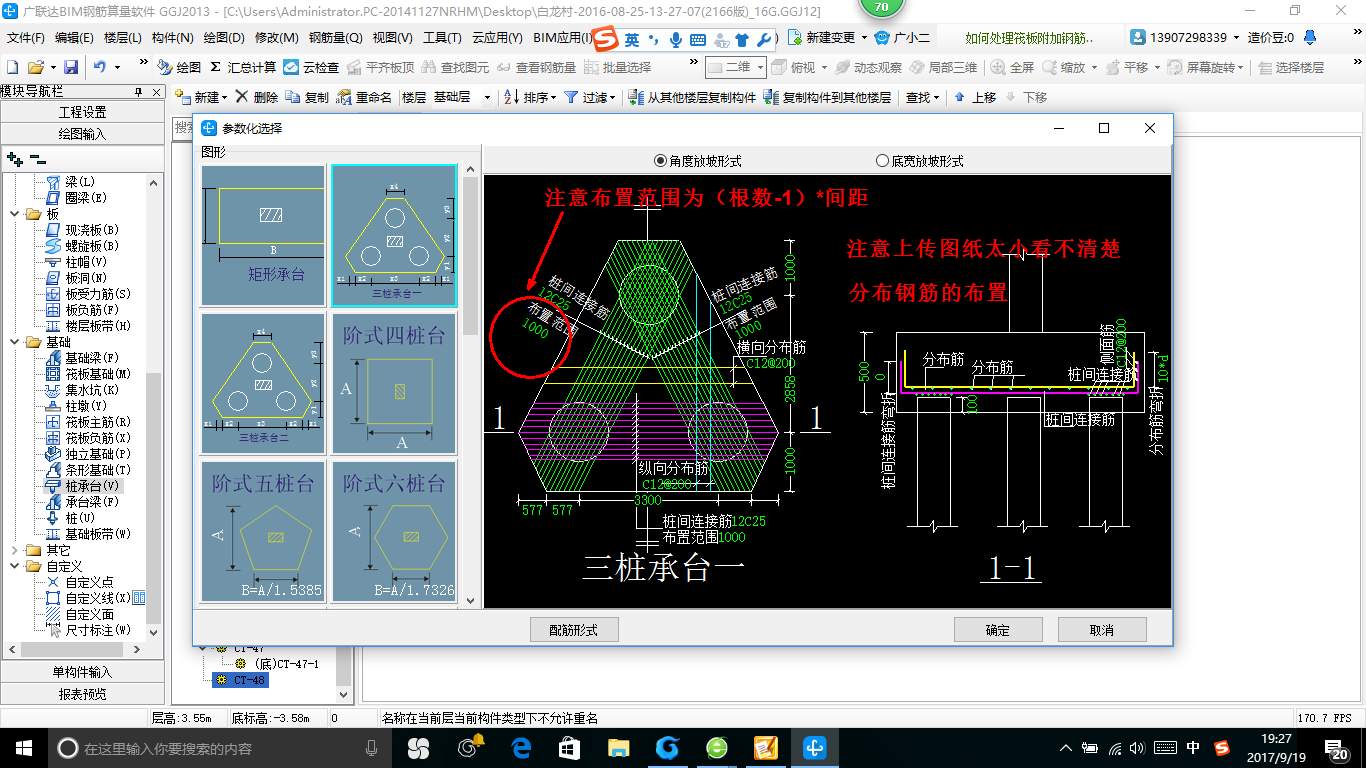
Task: Pin the 模块导航栏 panel
Action: coord(138,91)
